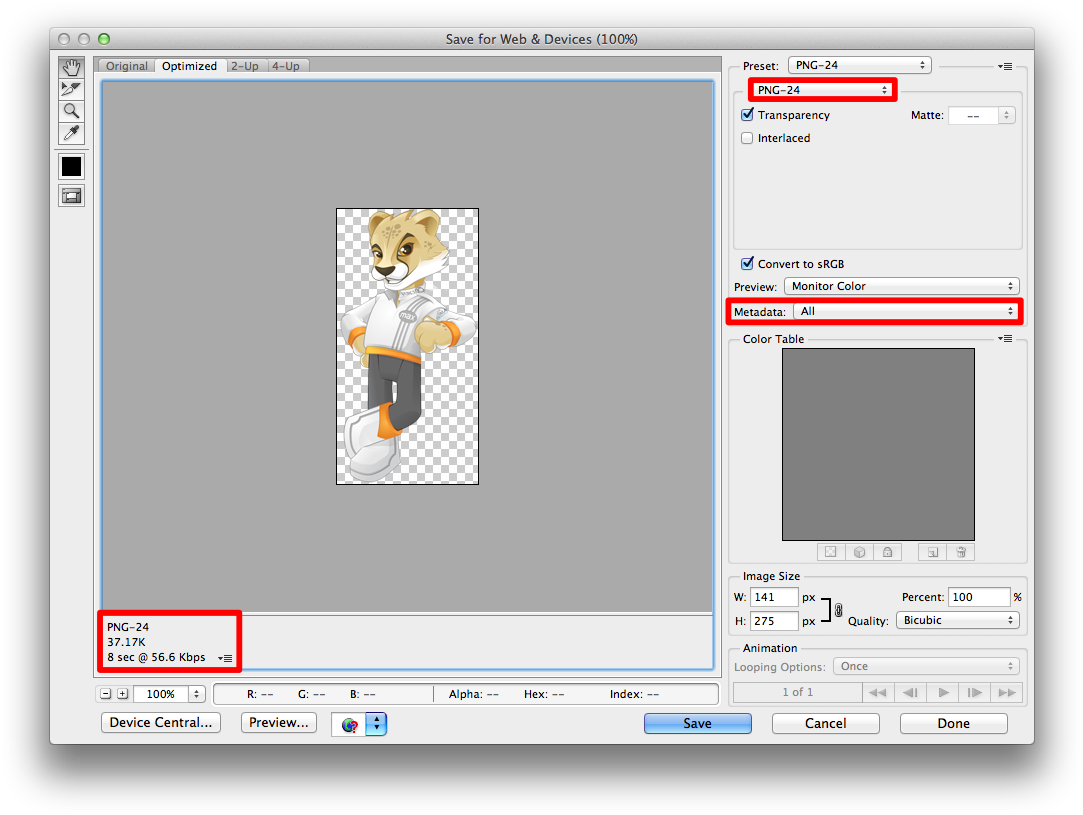Click the Save button
1083x815 pixels.
697,723
